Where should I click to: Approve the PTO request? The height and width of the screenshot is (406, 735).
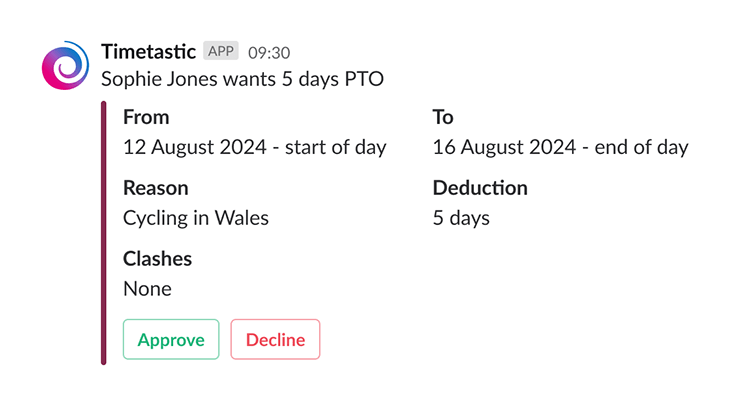click(171, 340)
